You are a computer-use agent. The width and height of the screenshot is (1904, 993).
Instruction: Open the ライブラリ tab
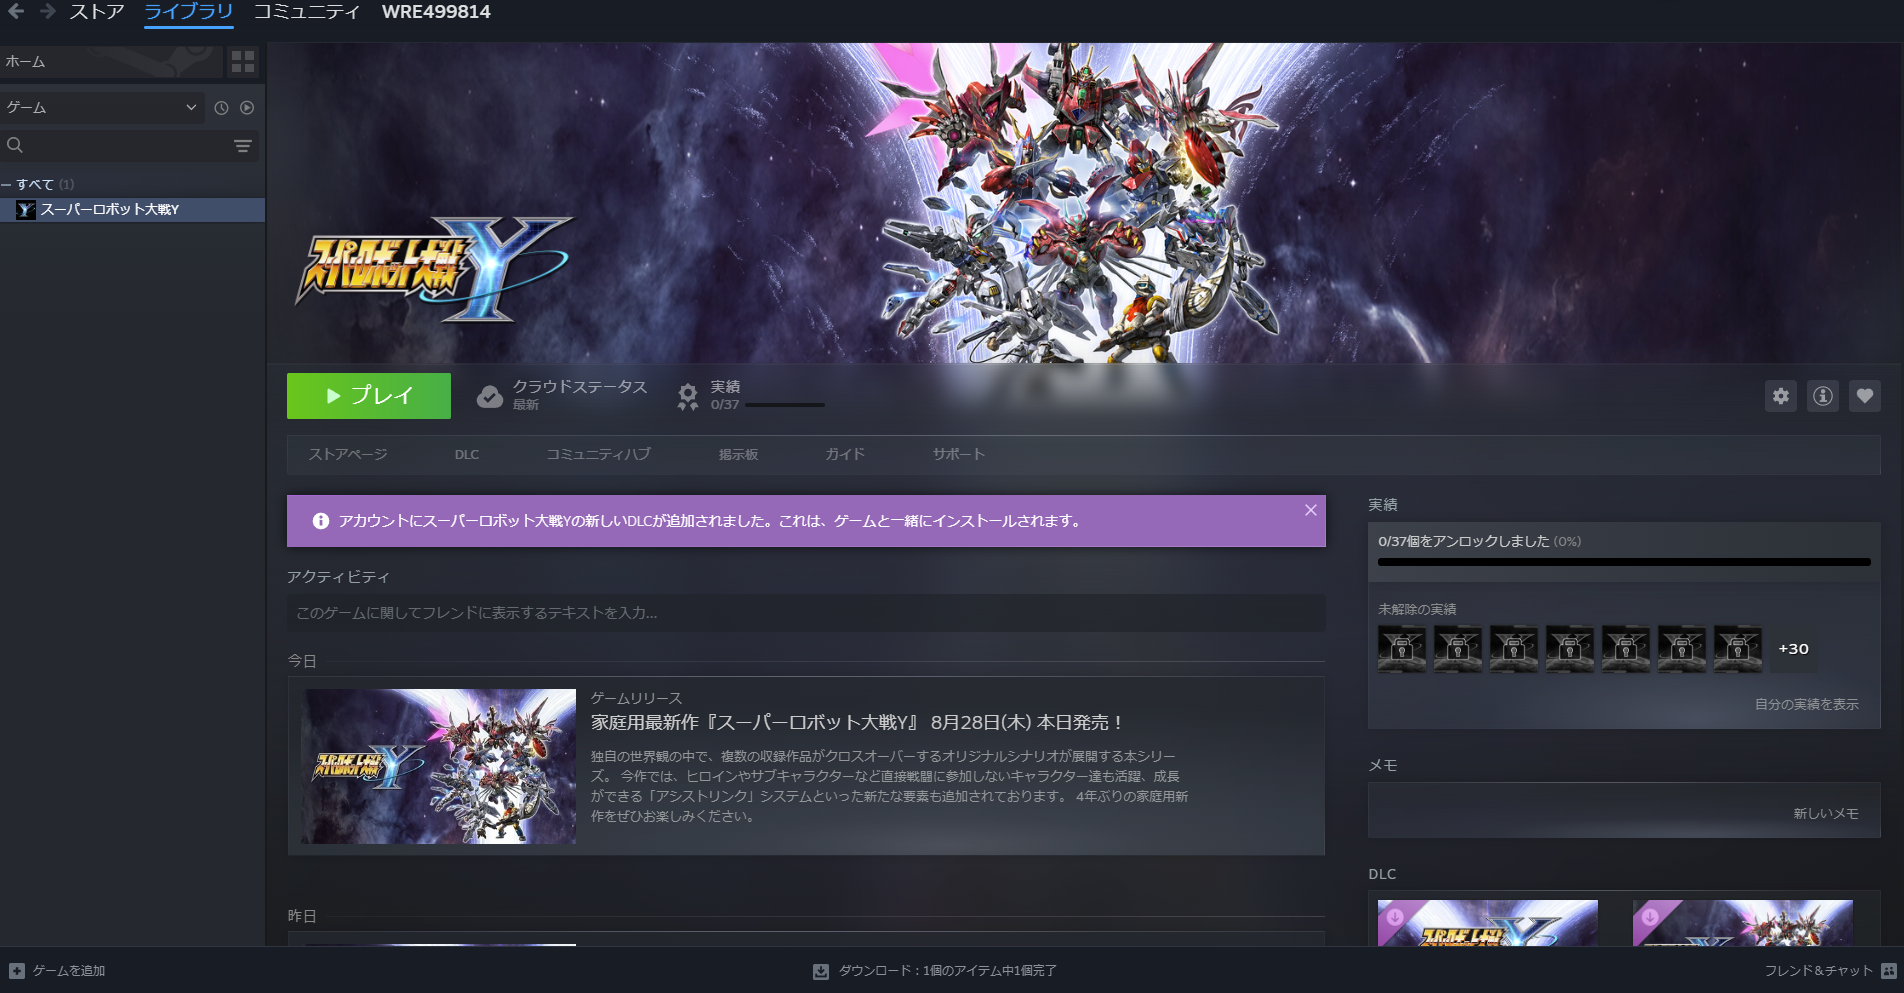[x=188, y=12]
